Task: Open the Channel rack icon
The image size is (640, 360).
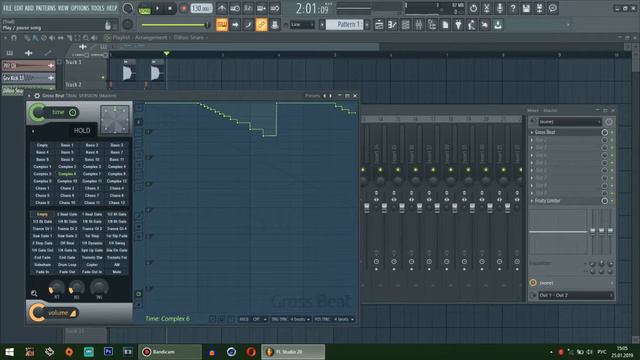Action: click(405, 25)
